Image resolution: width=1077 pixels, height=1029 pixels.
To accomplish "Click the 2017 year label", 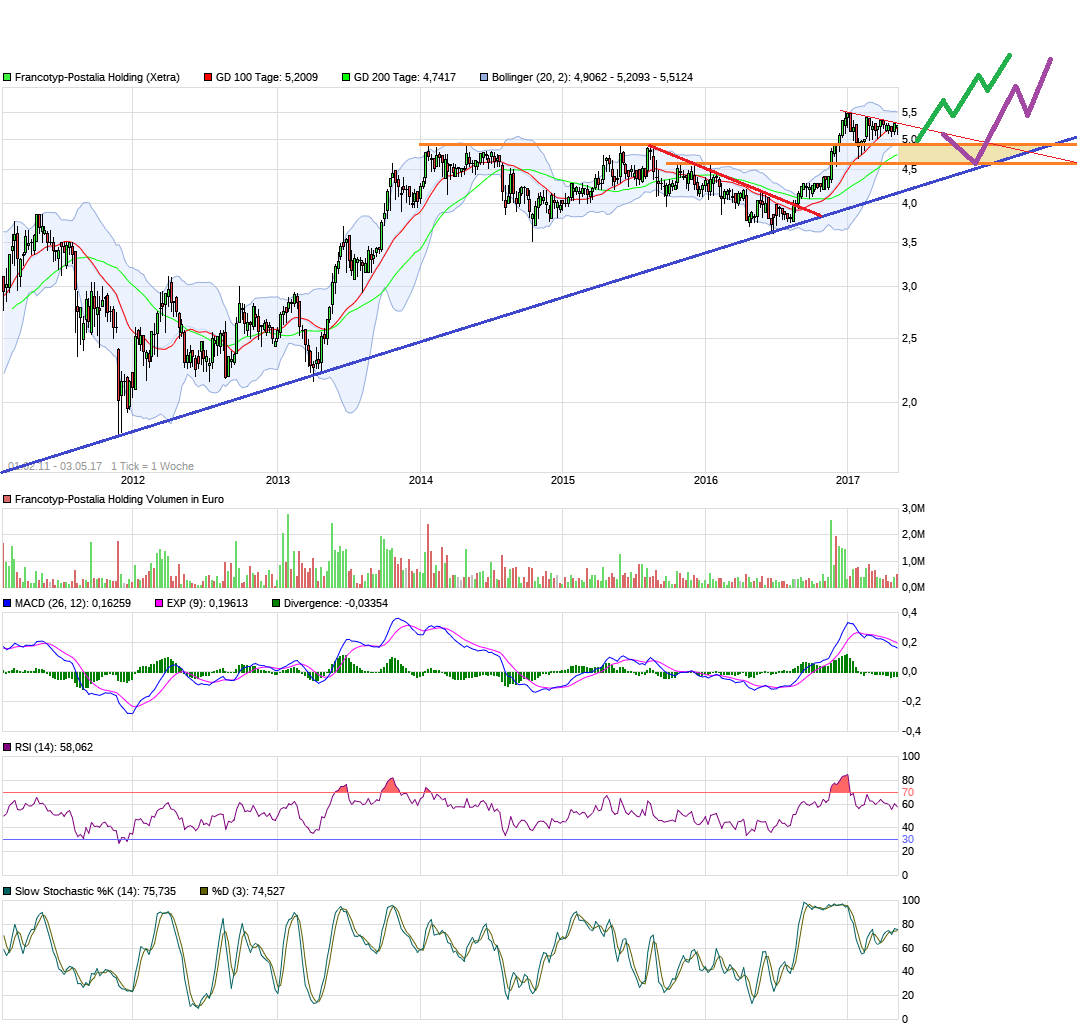I will click(849, 480).
